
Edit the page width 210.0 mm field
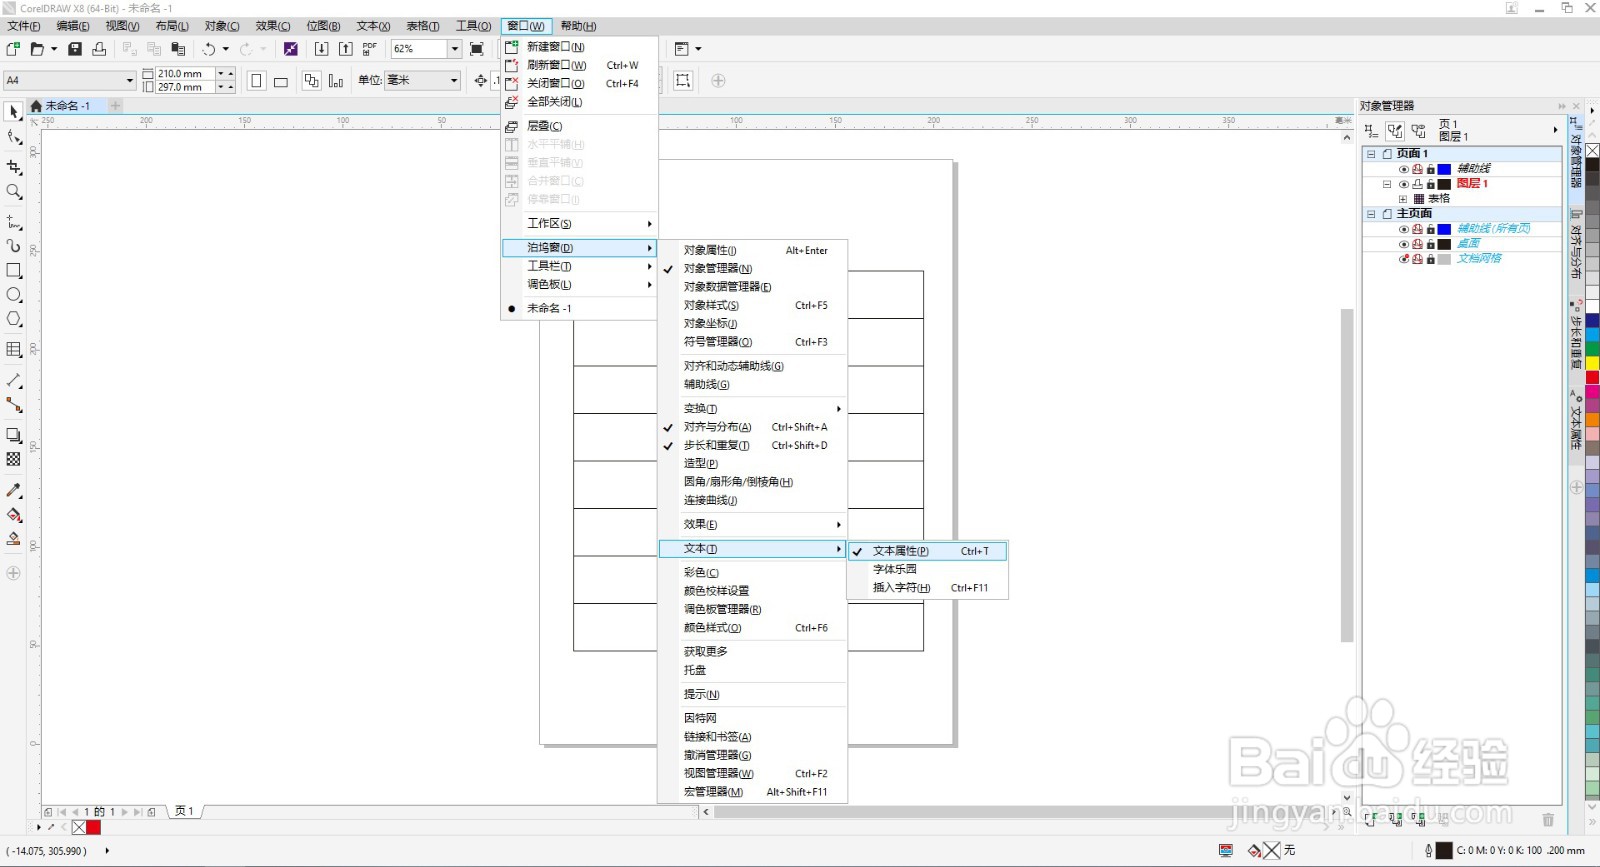[x=185, y=74]
